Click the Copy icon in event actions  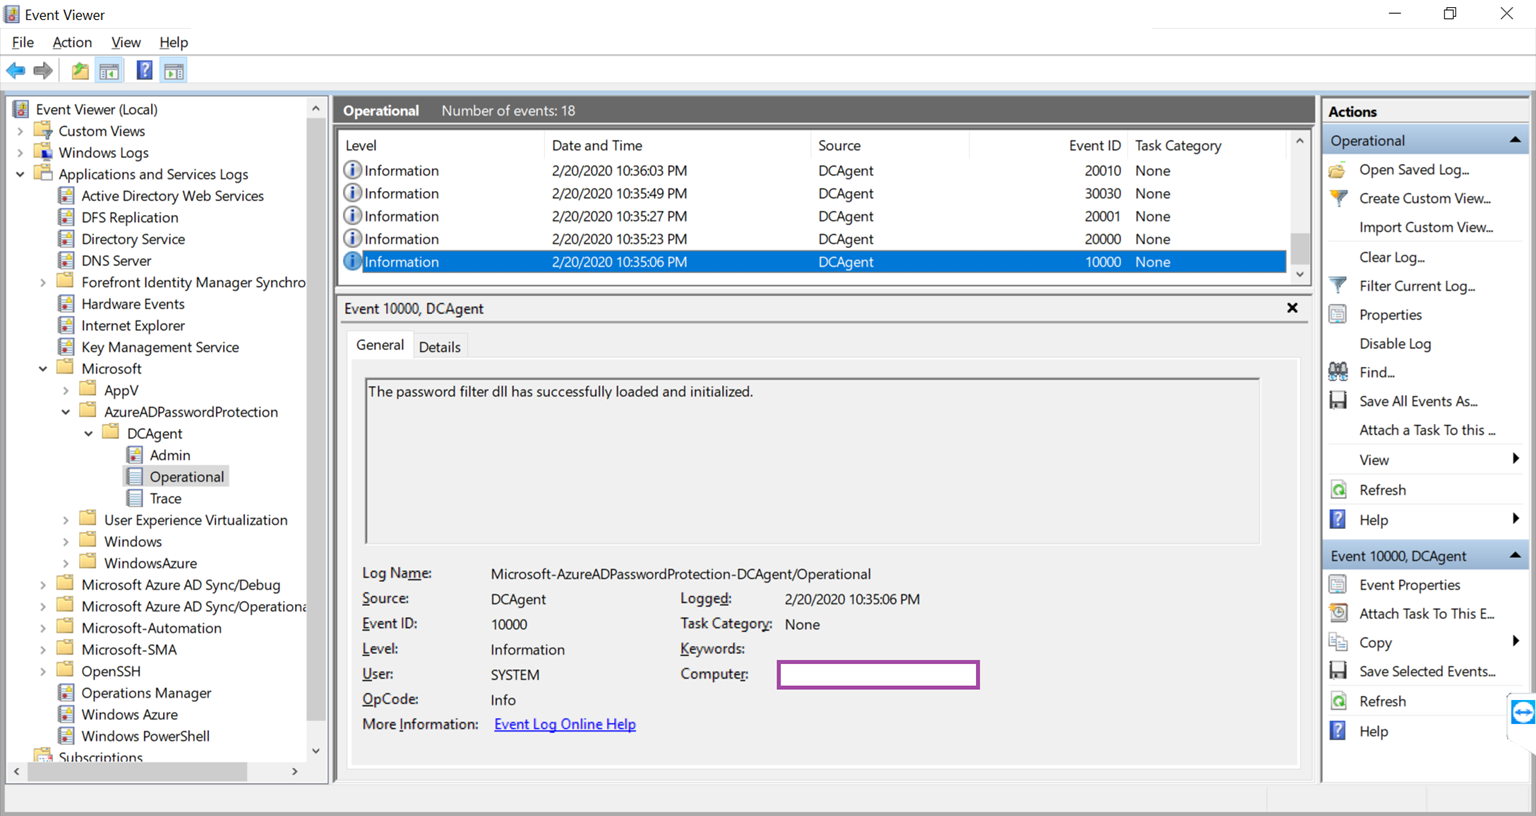pyautogui.click(x=1338, y=642)
